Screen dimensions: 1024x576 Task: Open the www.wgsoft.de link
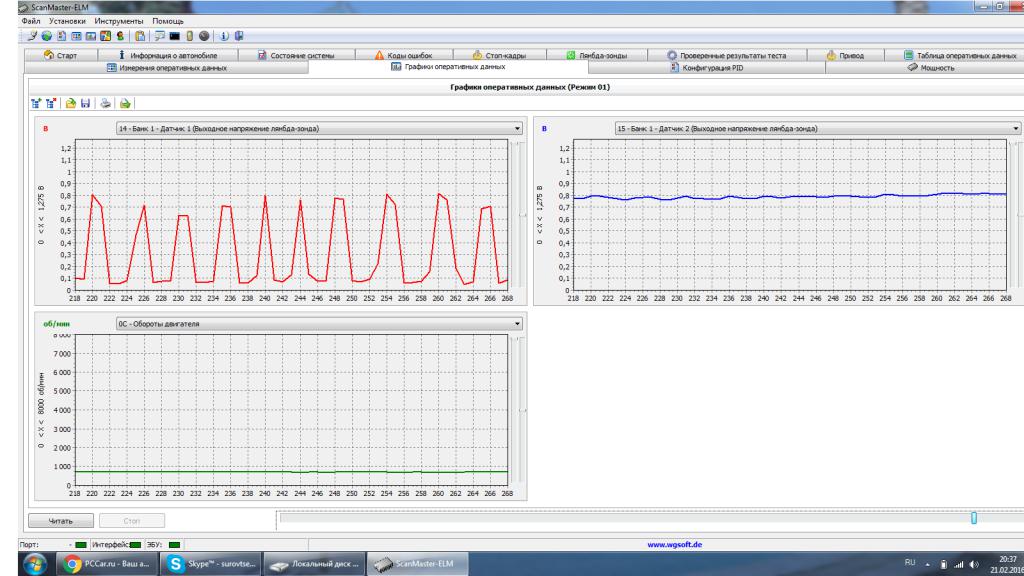(x=676, y=544)
